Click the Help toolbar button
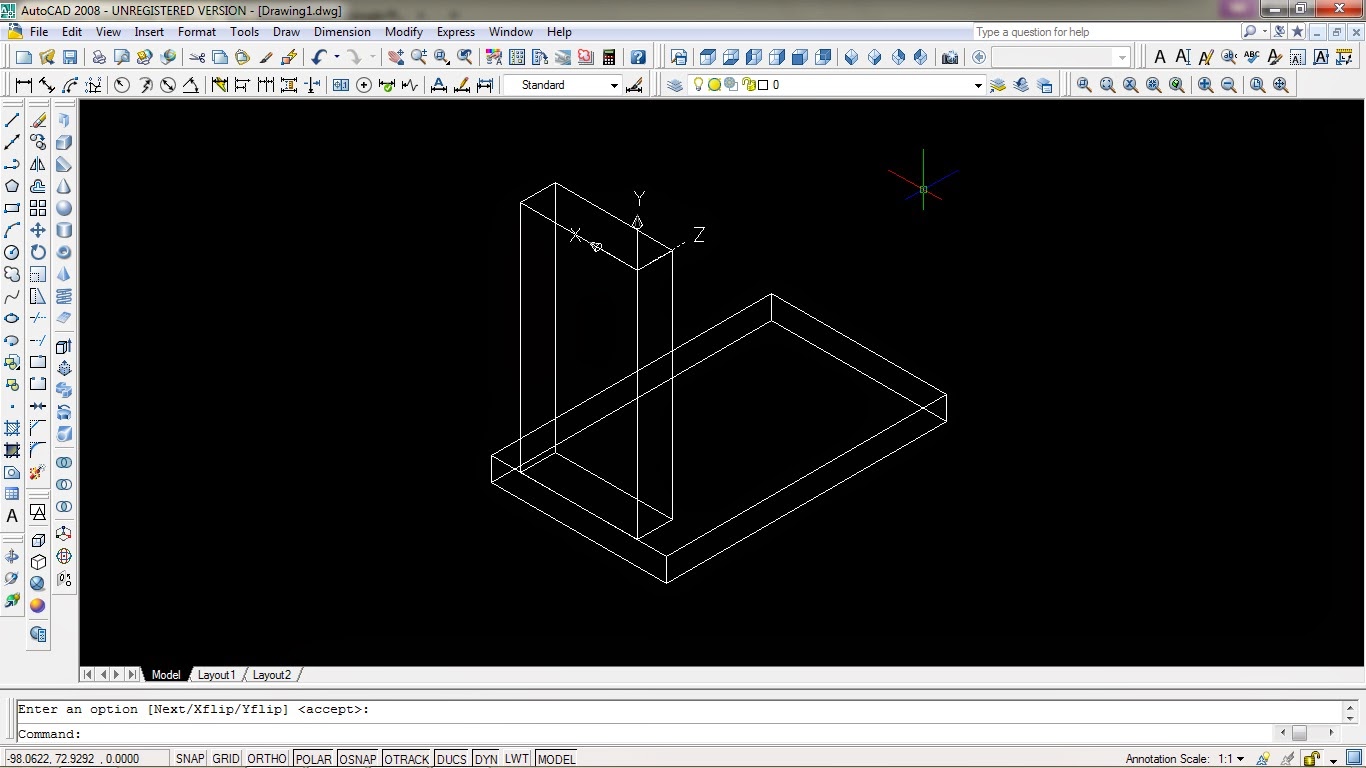 (x=638, y=58)
